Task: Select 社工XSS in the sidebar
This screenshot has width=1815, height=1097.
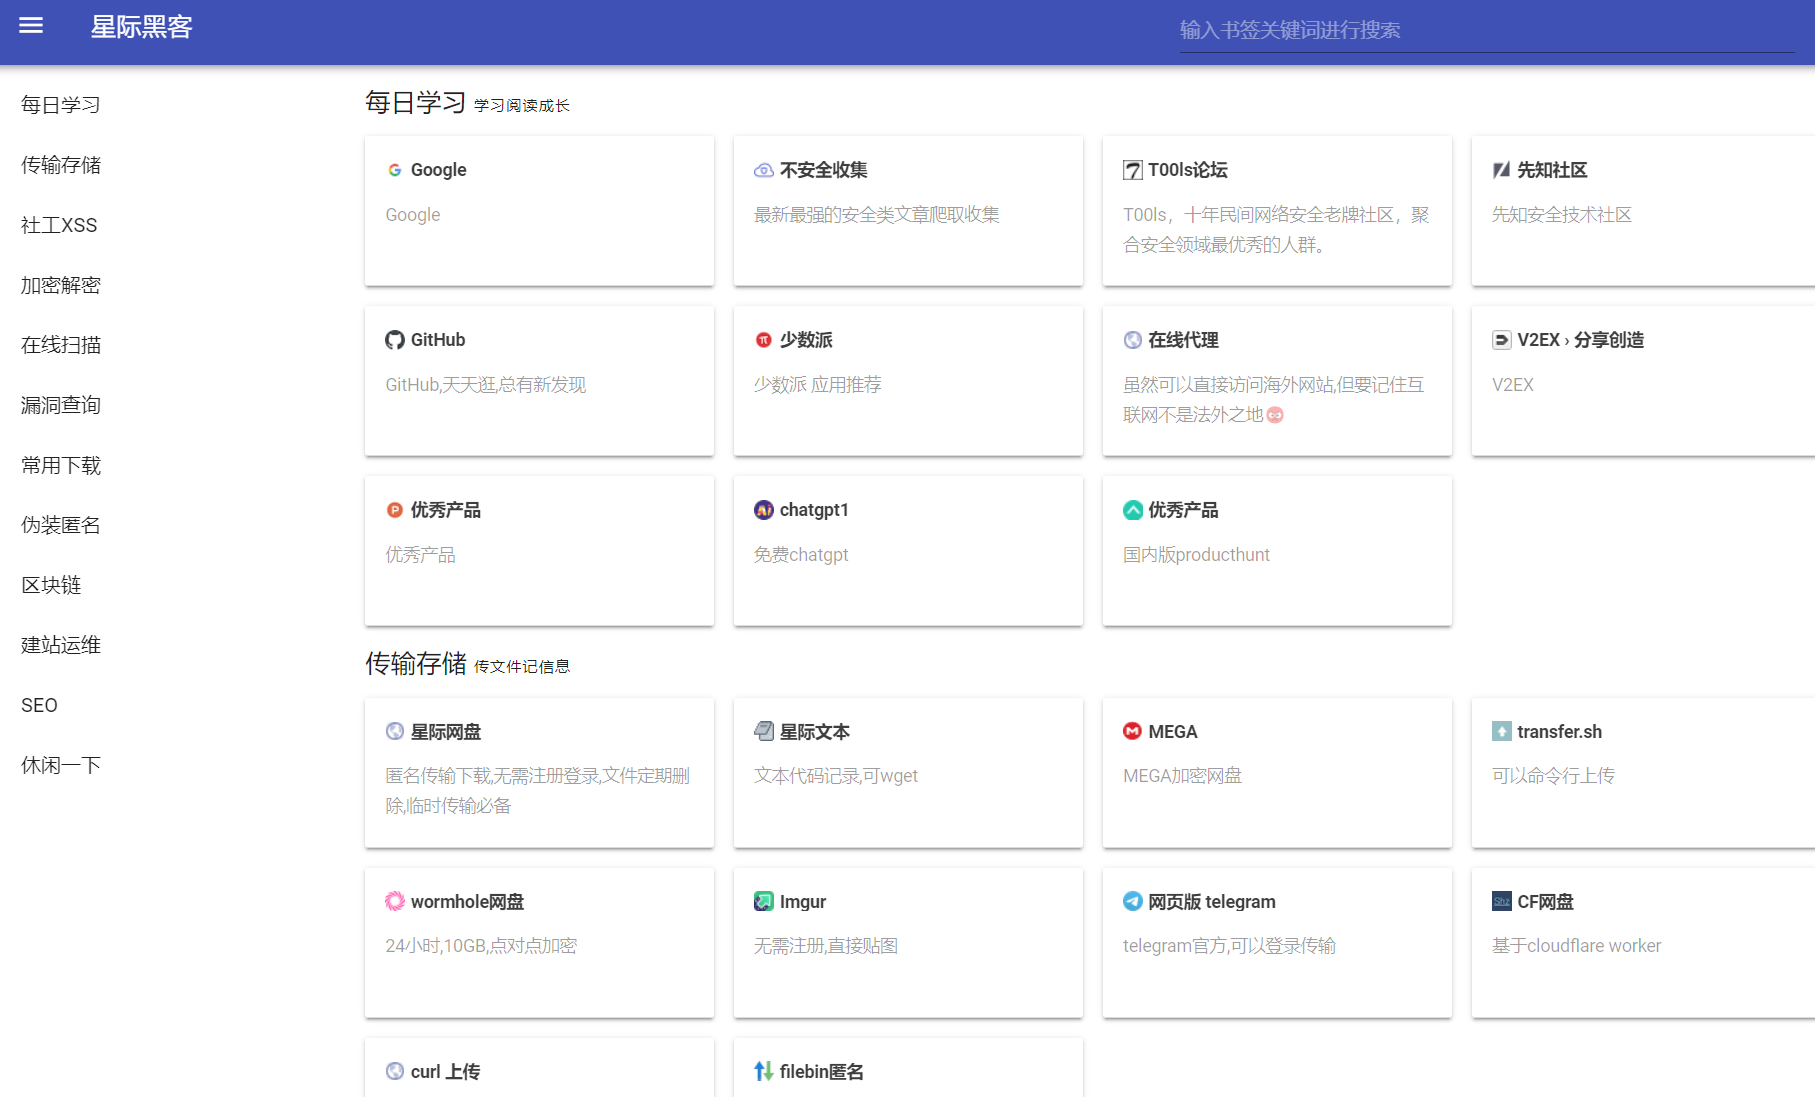Action: [59, 225]
